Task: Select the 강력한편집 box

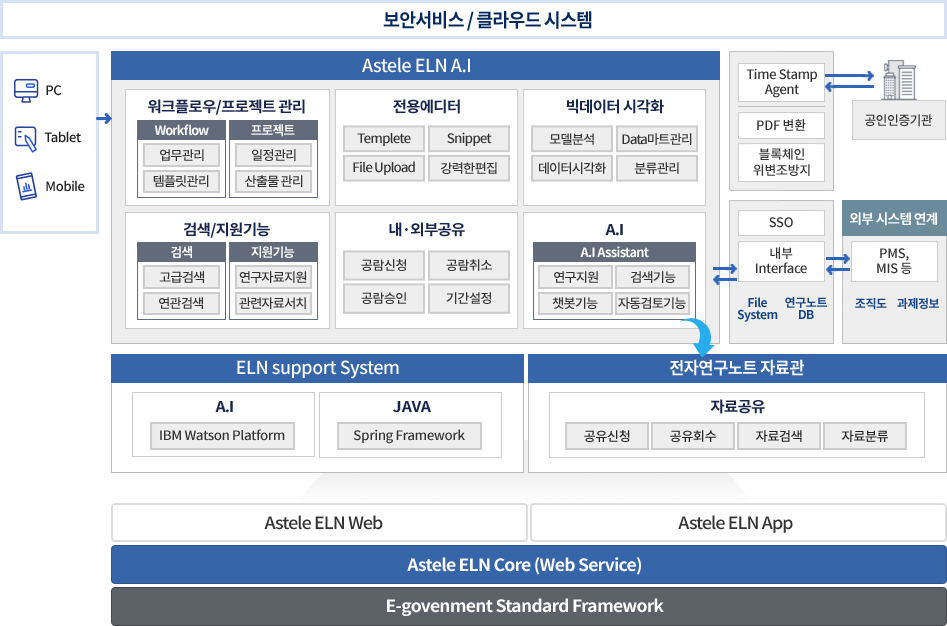Action: coord(469,168)
